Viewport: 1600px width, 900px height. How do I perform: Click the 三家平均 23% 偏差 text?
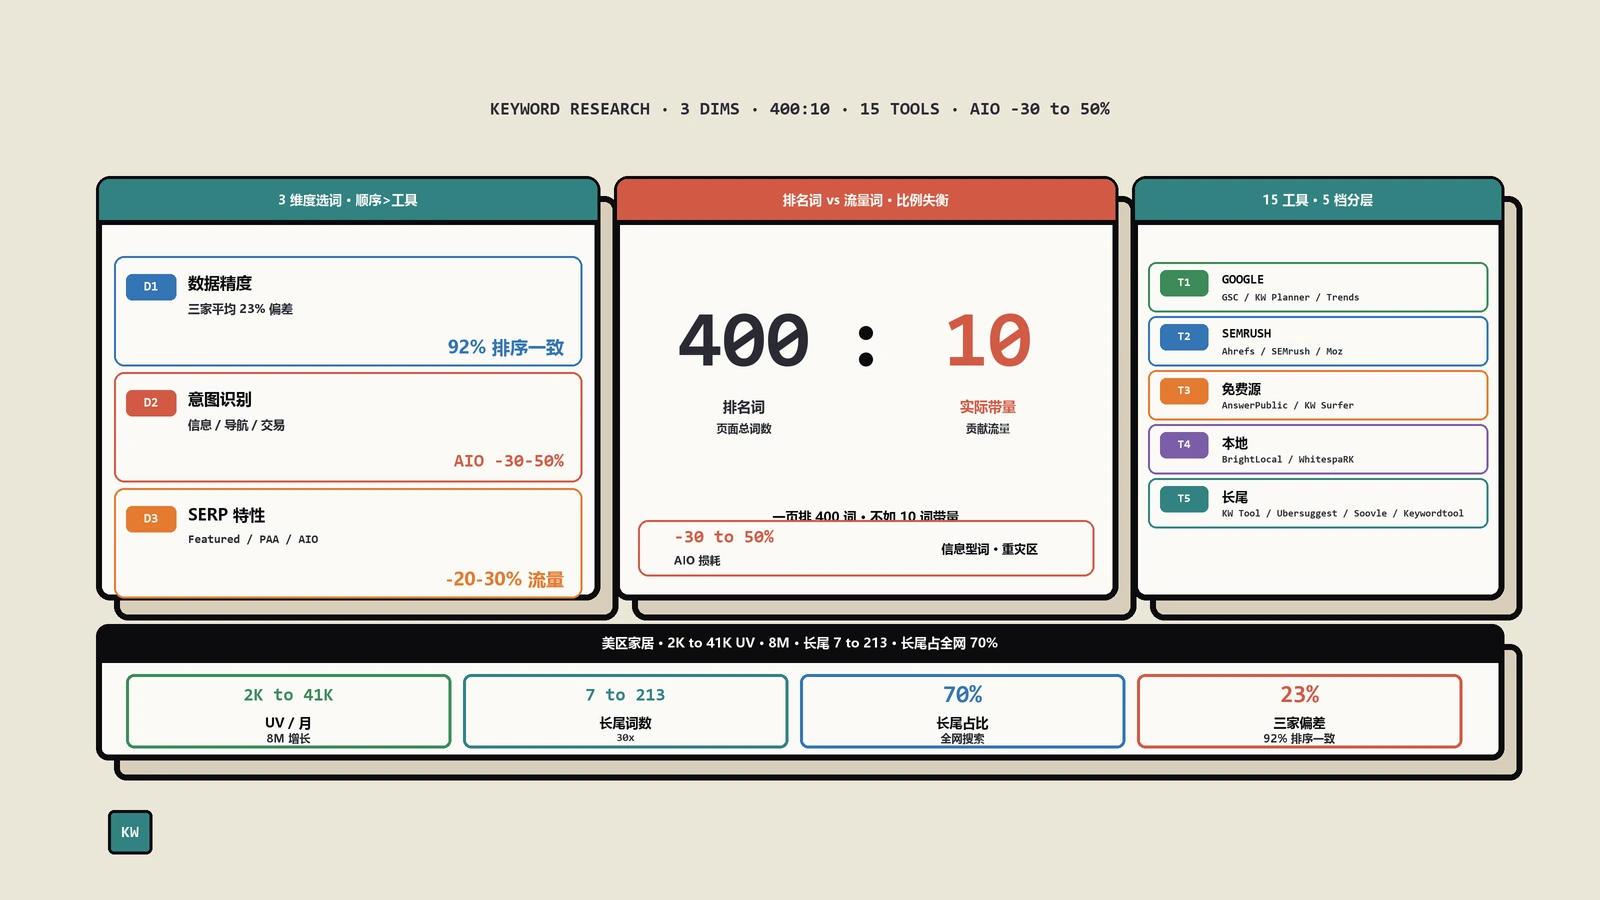coord(241,309)
